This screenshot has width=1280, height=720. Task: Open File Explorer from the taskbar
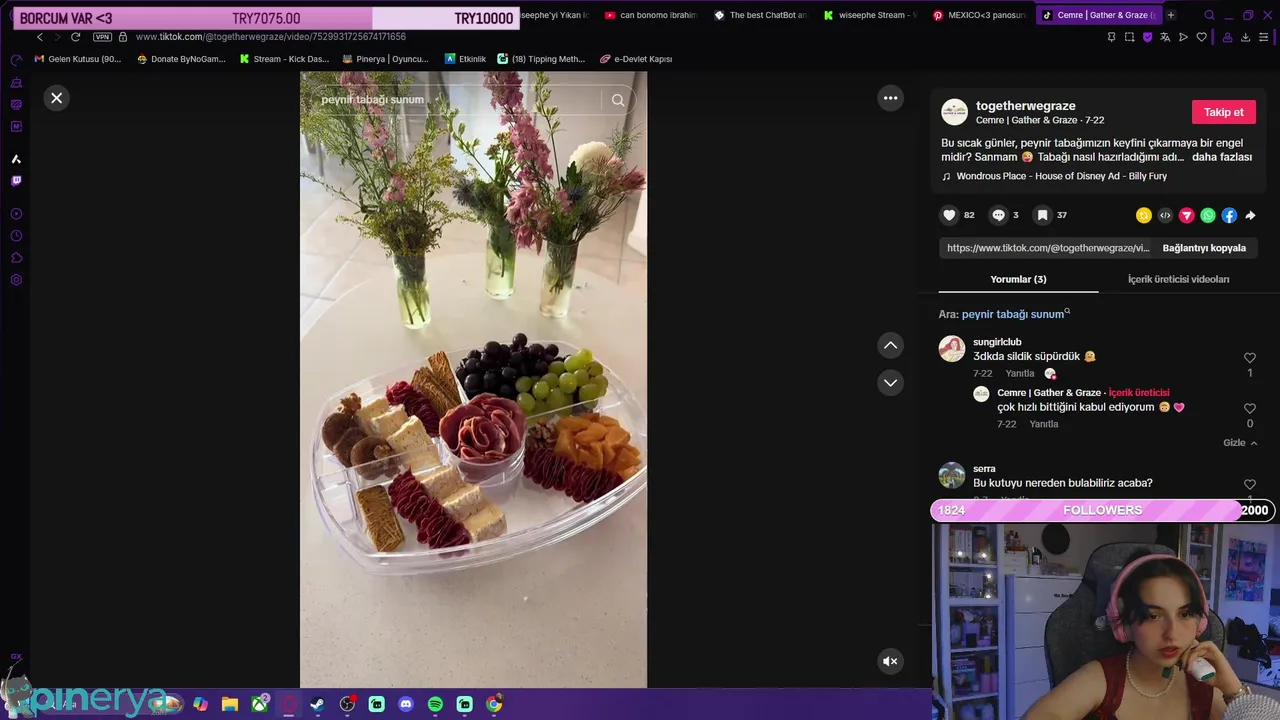[x=229, y=704]
